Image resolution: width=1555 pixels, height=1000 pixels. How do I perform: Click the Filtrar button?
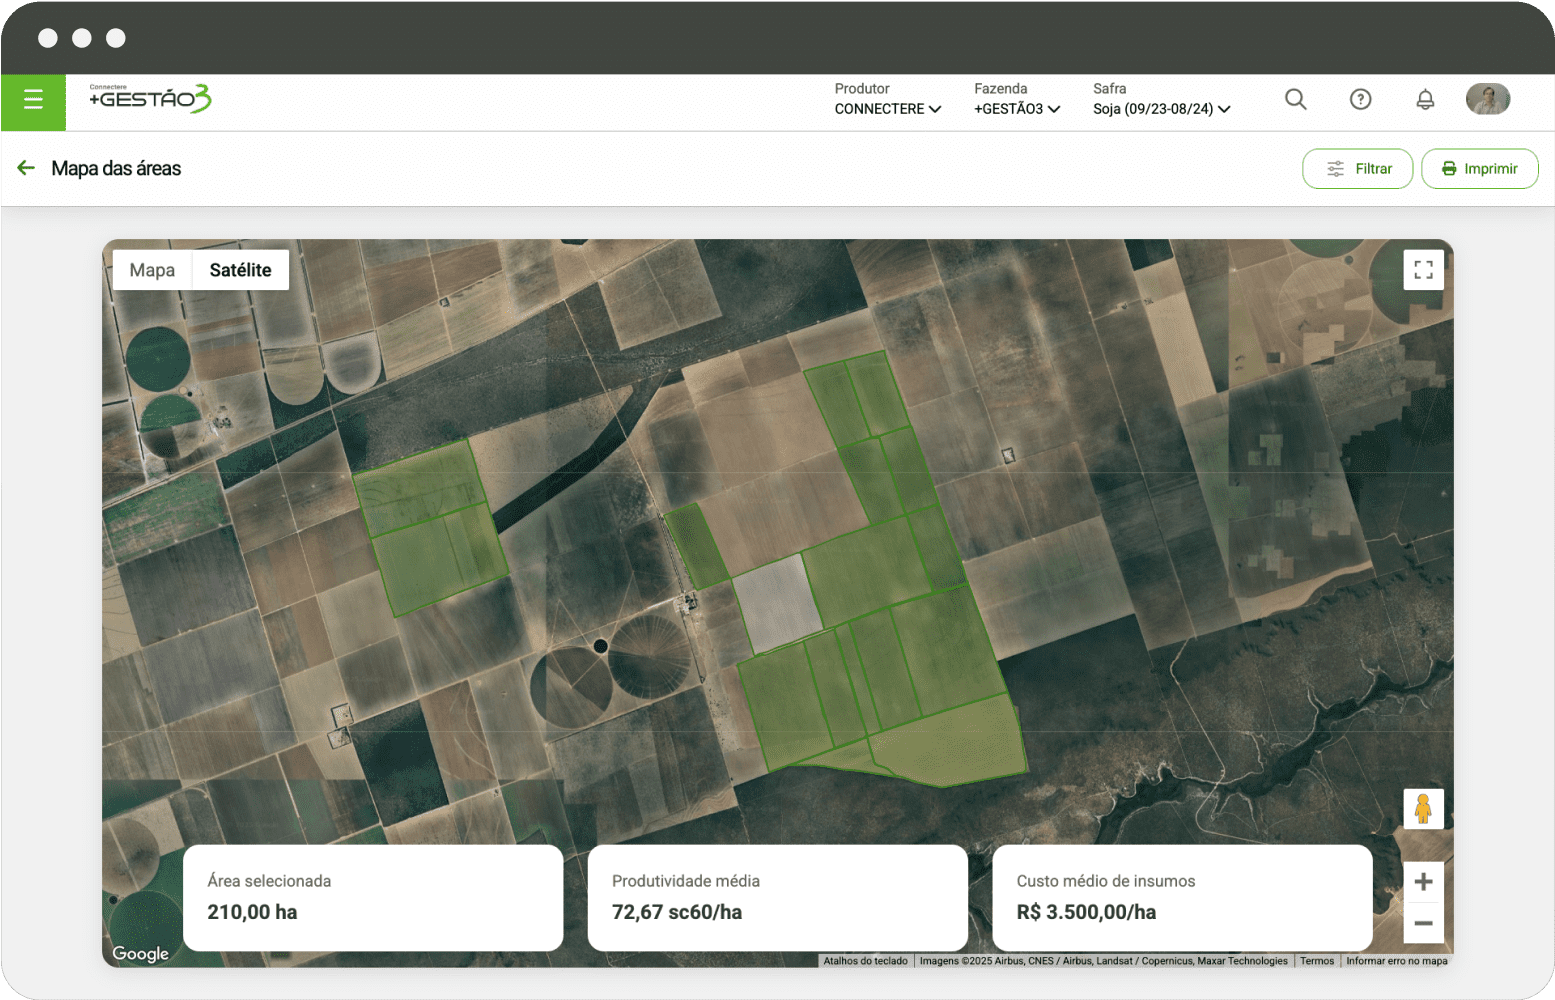[x=1357, y=169]
